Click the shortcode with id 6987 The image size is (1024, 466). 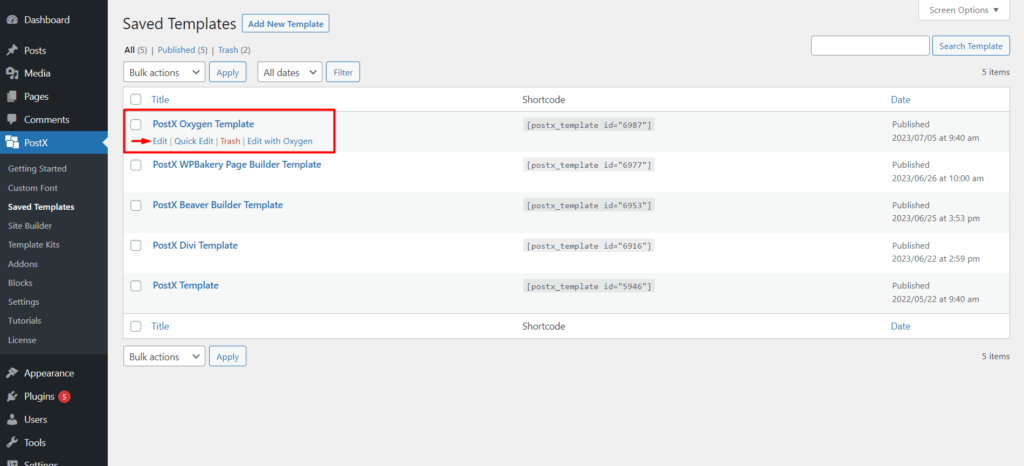(x=588, y=125)
